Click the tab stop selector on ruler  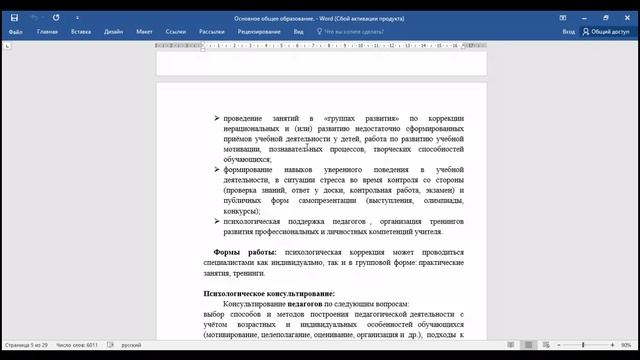(7, 46)
